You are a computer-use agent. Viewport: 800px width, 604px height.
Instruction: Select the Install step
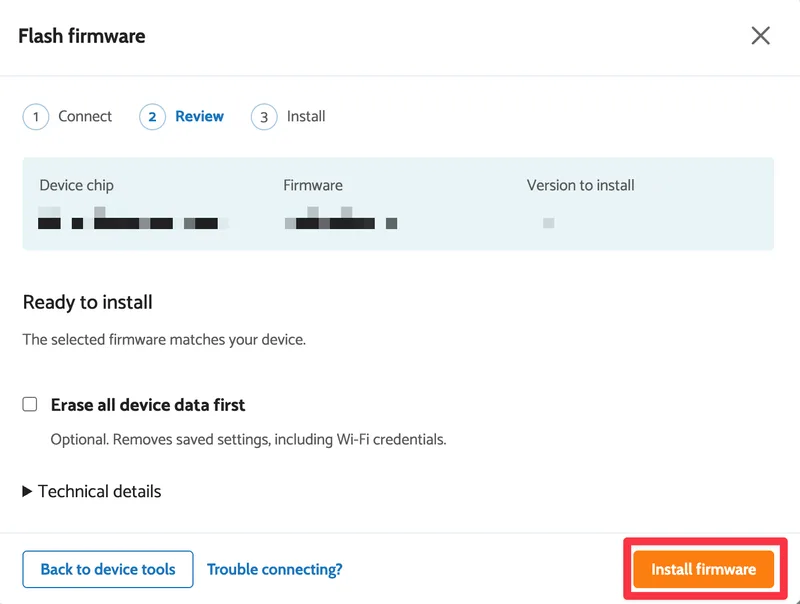click(x=288, y=117)
